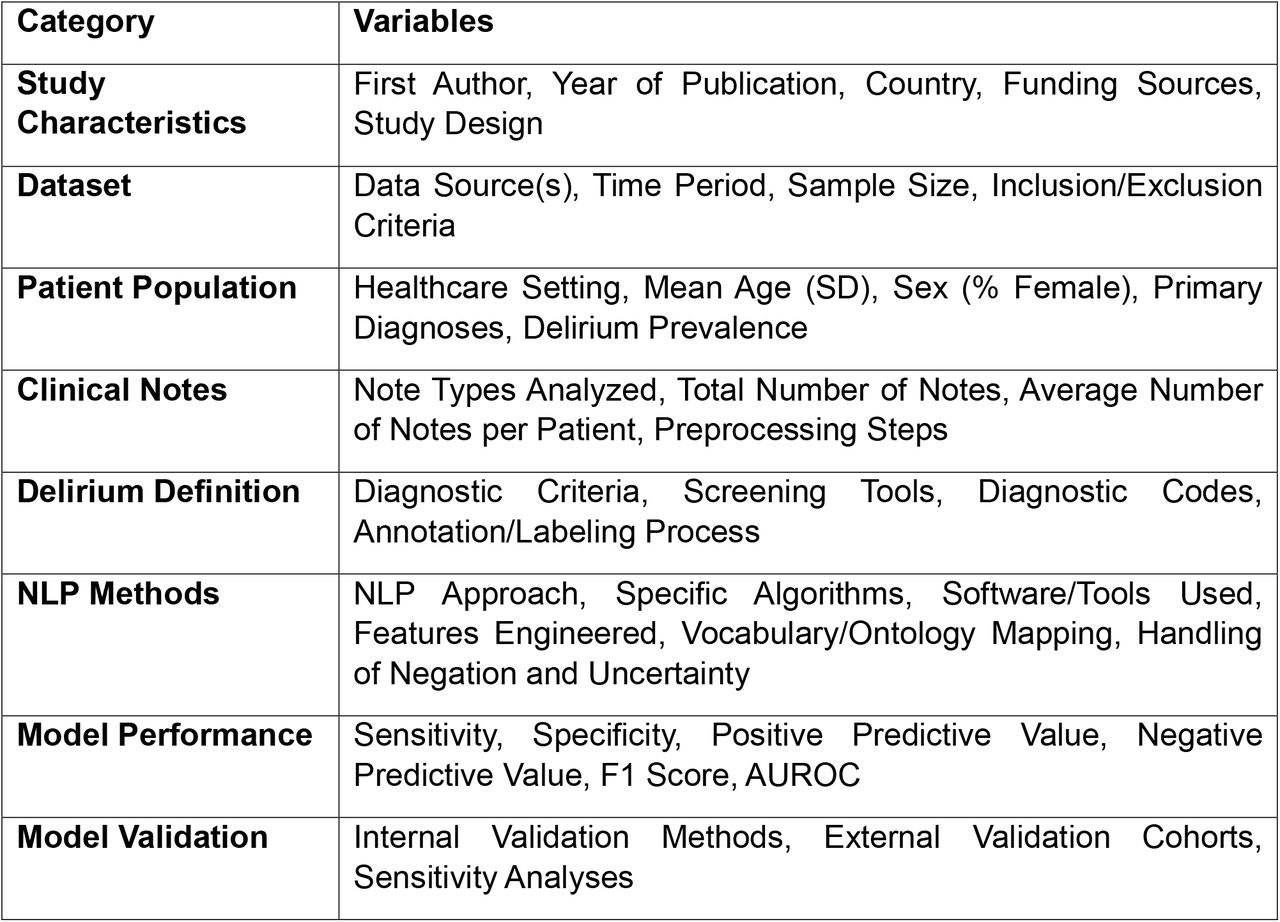This screenshot has width=1280, height=922.
Task: Select the 'Sensitivity, Specificity' variables cell
Action: tap(808, 754)
